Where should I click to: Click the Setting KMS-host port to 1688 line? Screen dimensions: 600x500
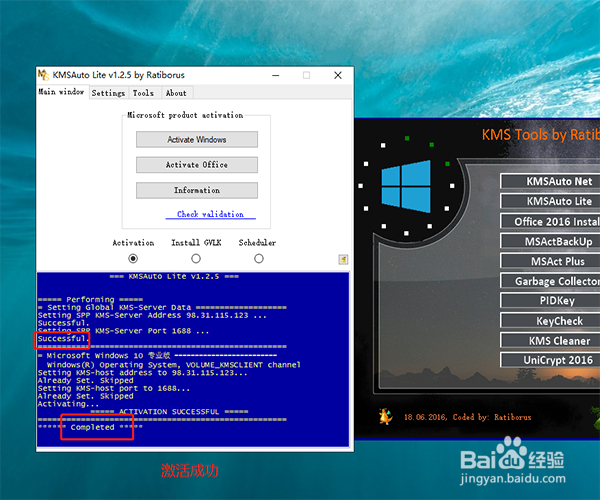[x=114, y=388]
